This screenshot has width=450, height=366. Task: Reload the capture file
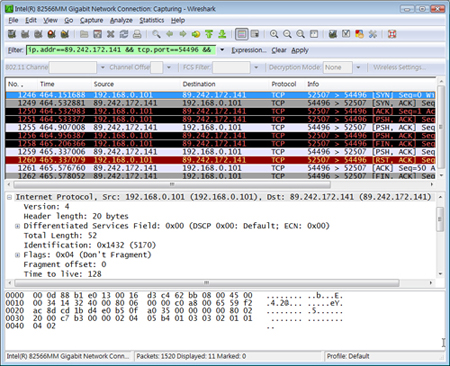click(x=124, y=34)
